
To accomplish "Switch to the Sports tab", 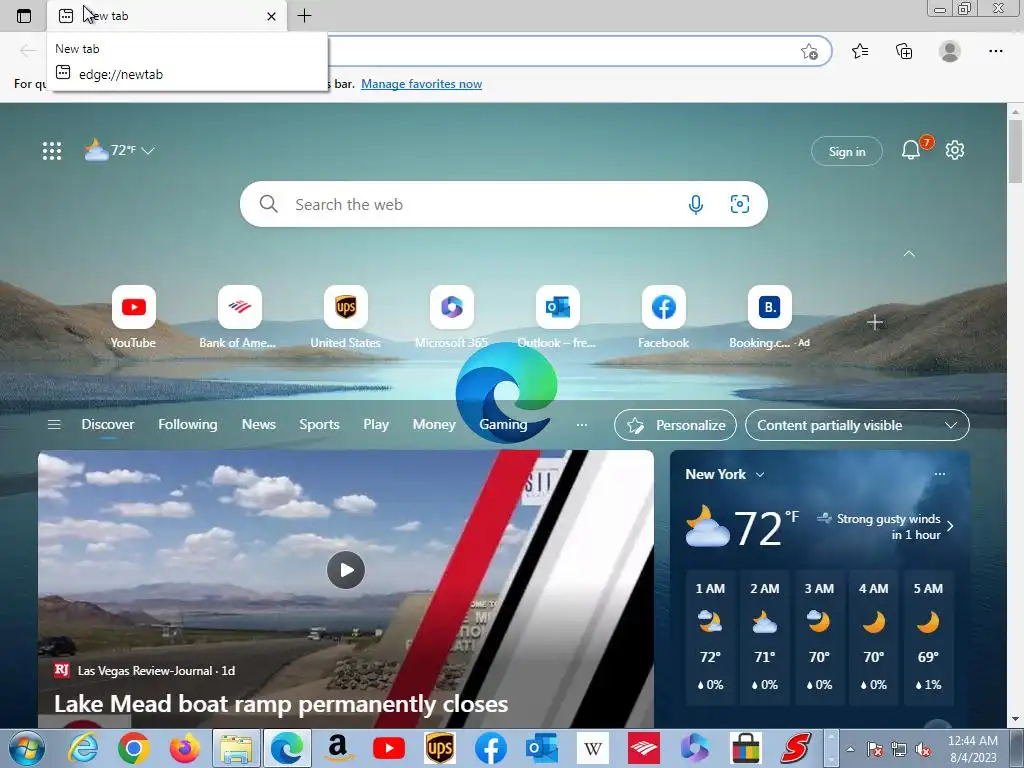I will click(x=319, y=424).
